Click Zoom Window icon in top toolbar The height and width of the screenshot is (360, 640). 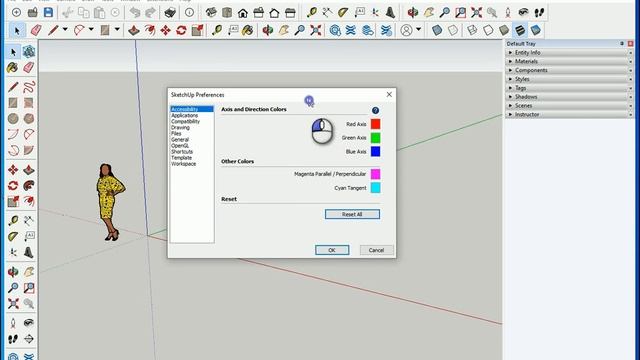point(460,13)
